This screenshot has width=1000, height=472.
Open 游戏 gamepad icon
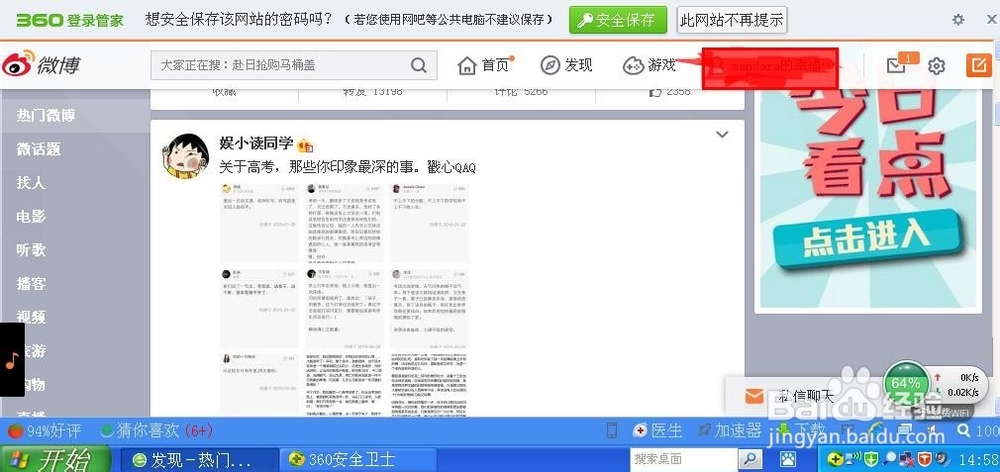click(633, 65)
